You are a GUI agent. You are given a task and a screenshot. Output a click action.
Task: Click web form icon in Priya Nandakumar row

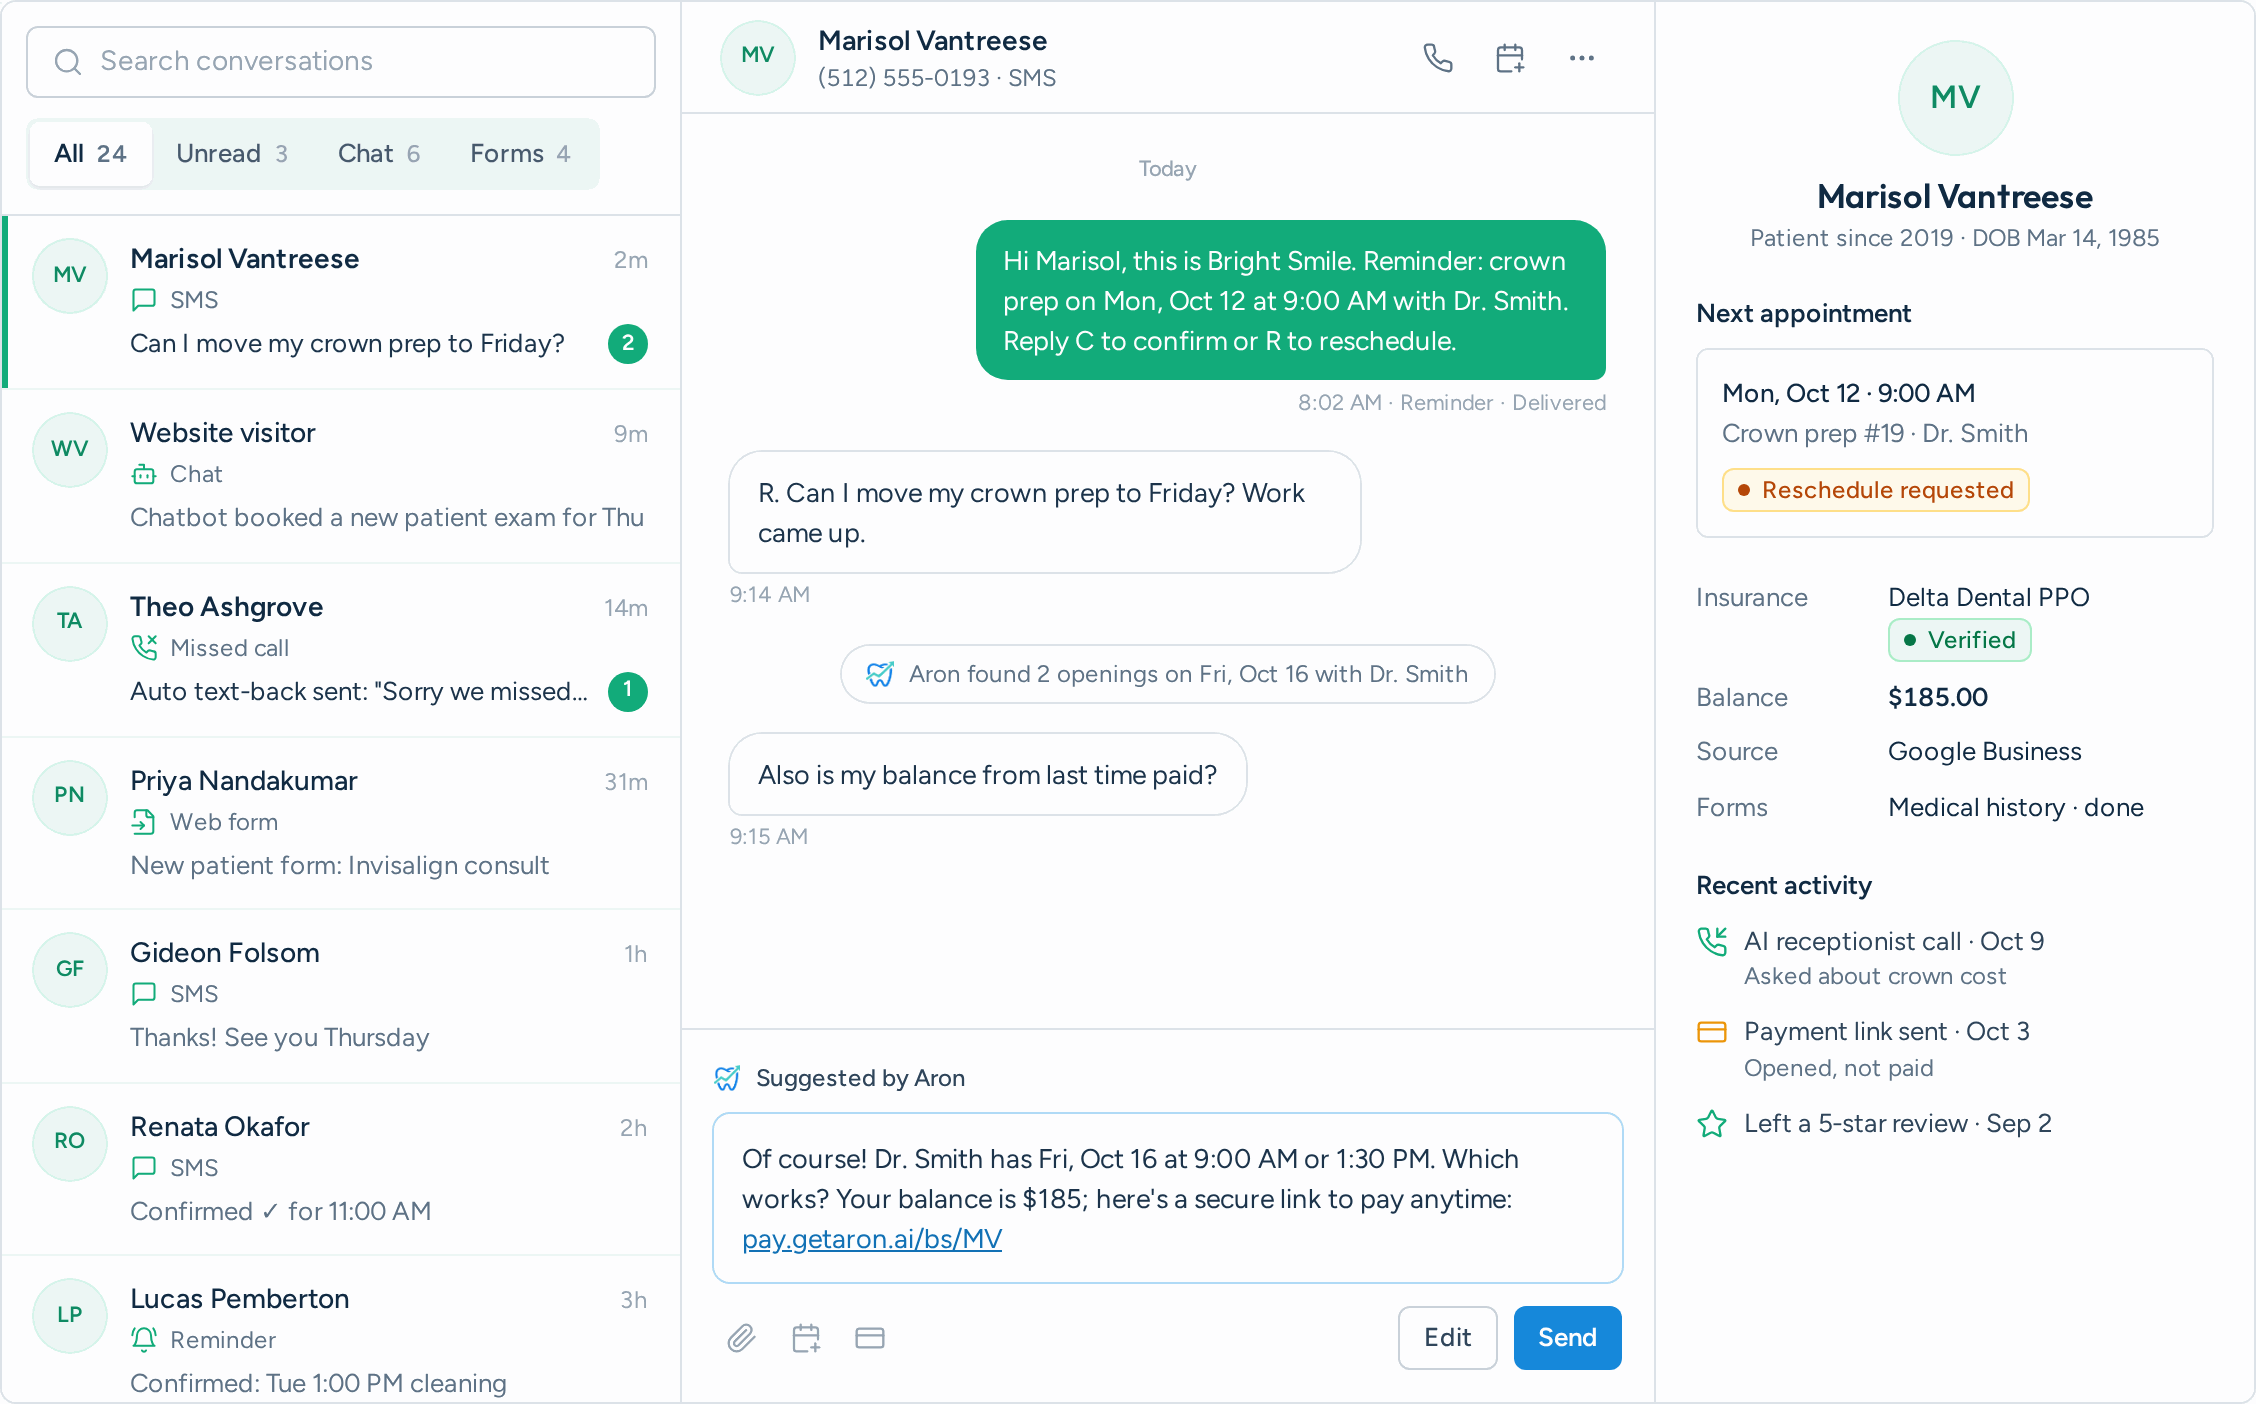(144, 821)
